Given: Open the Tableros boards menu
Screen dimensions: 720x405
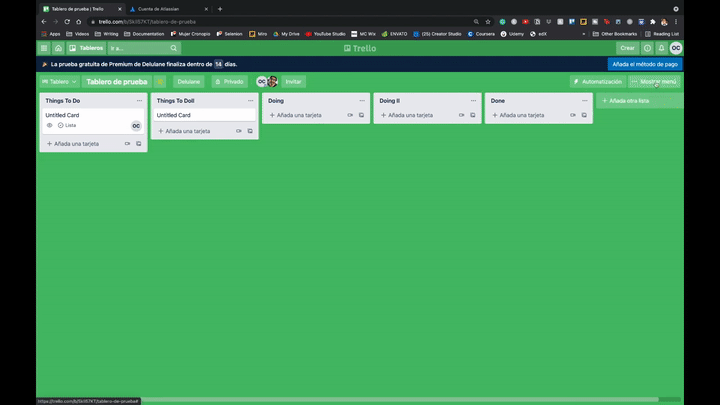Looking at the screenshot, I should [86, 48].
